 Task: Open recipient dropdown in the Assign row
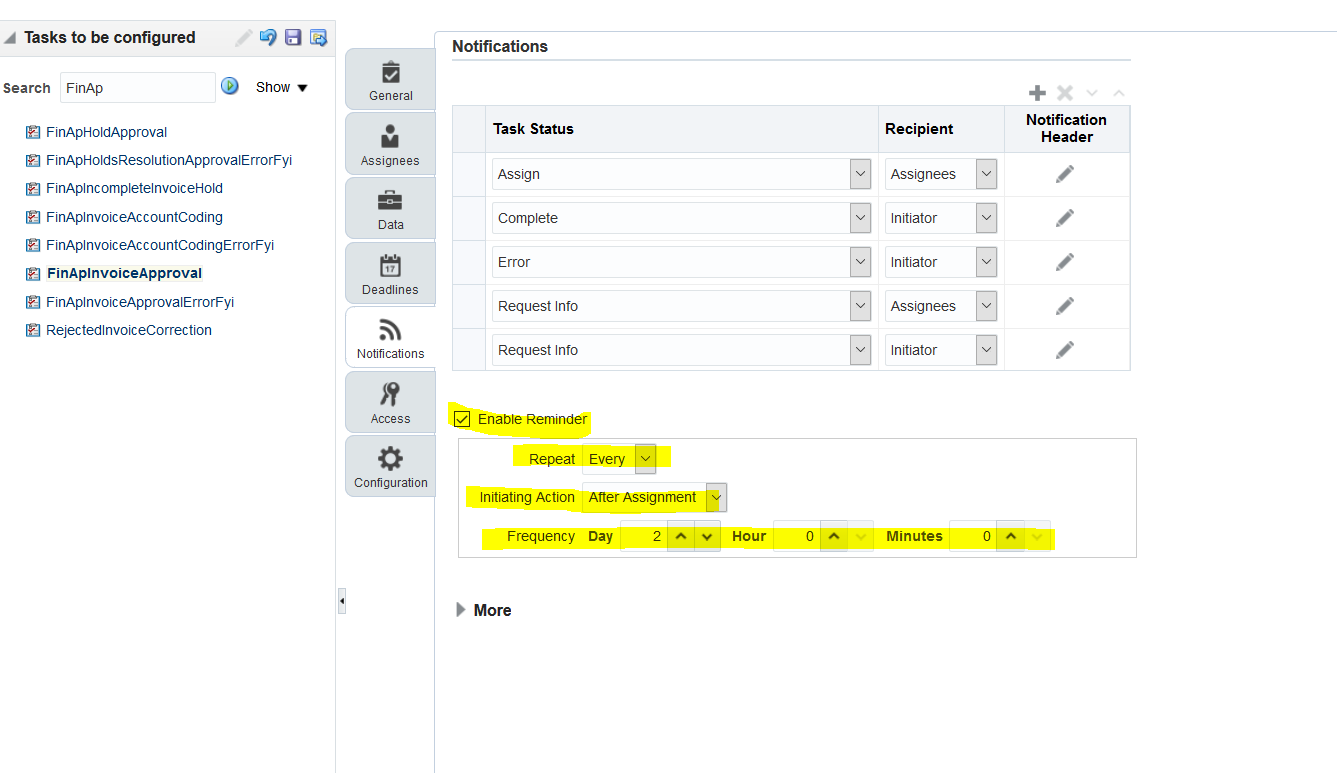point(987,174)
